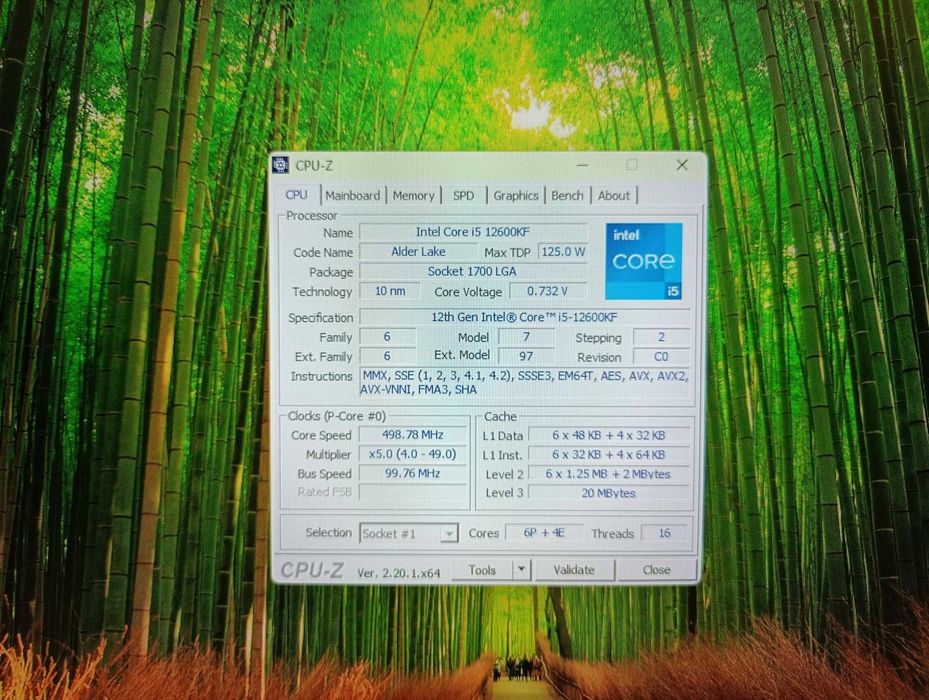Viewport: 929px width, 700px height.
Task: Click the version text Ver. 2.20.1.x64
Action: pyautogui.click(x=399, y=573)
